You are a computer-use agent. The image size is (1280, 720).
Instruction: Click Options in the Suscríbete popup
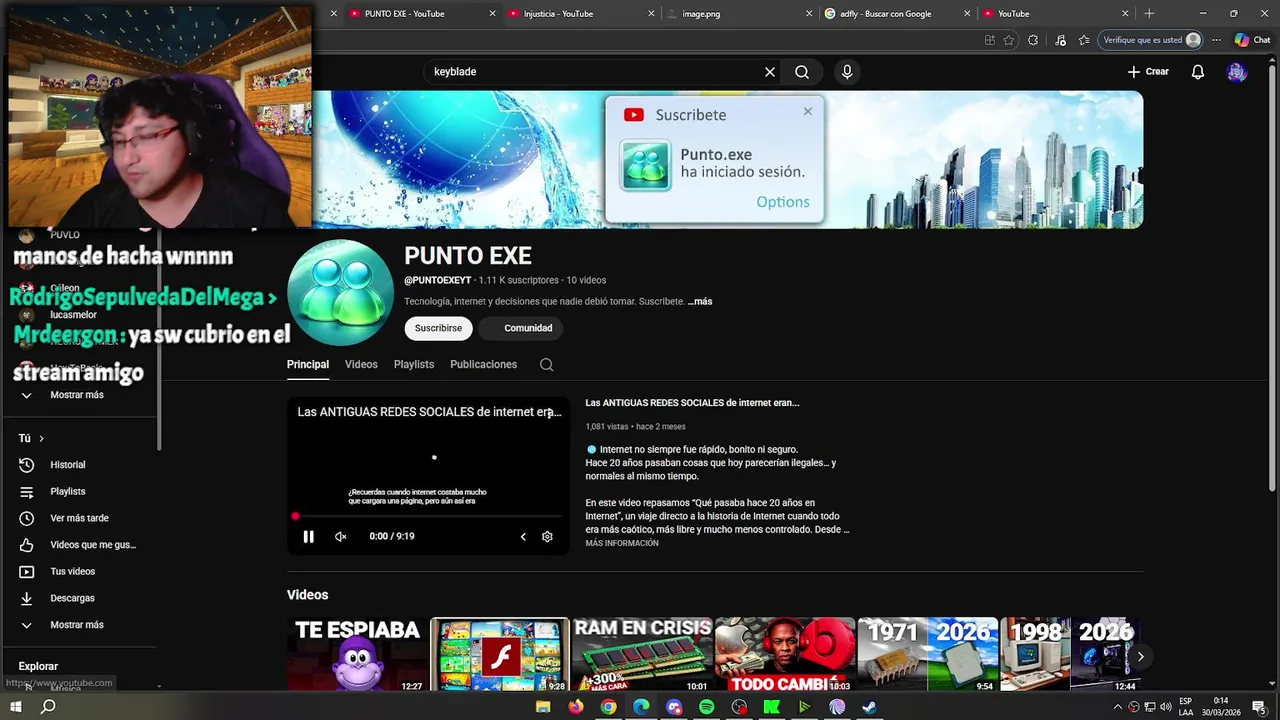[x=783, y=202]
